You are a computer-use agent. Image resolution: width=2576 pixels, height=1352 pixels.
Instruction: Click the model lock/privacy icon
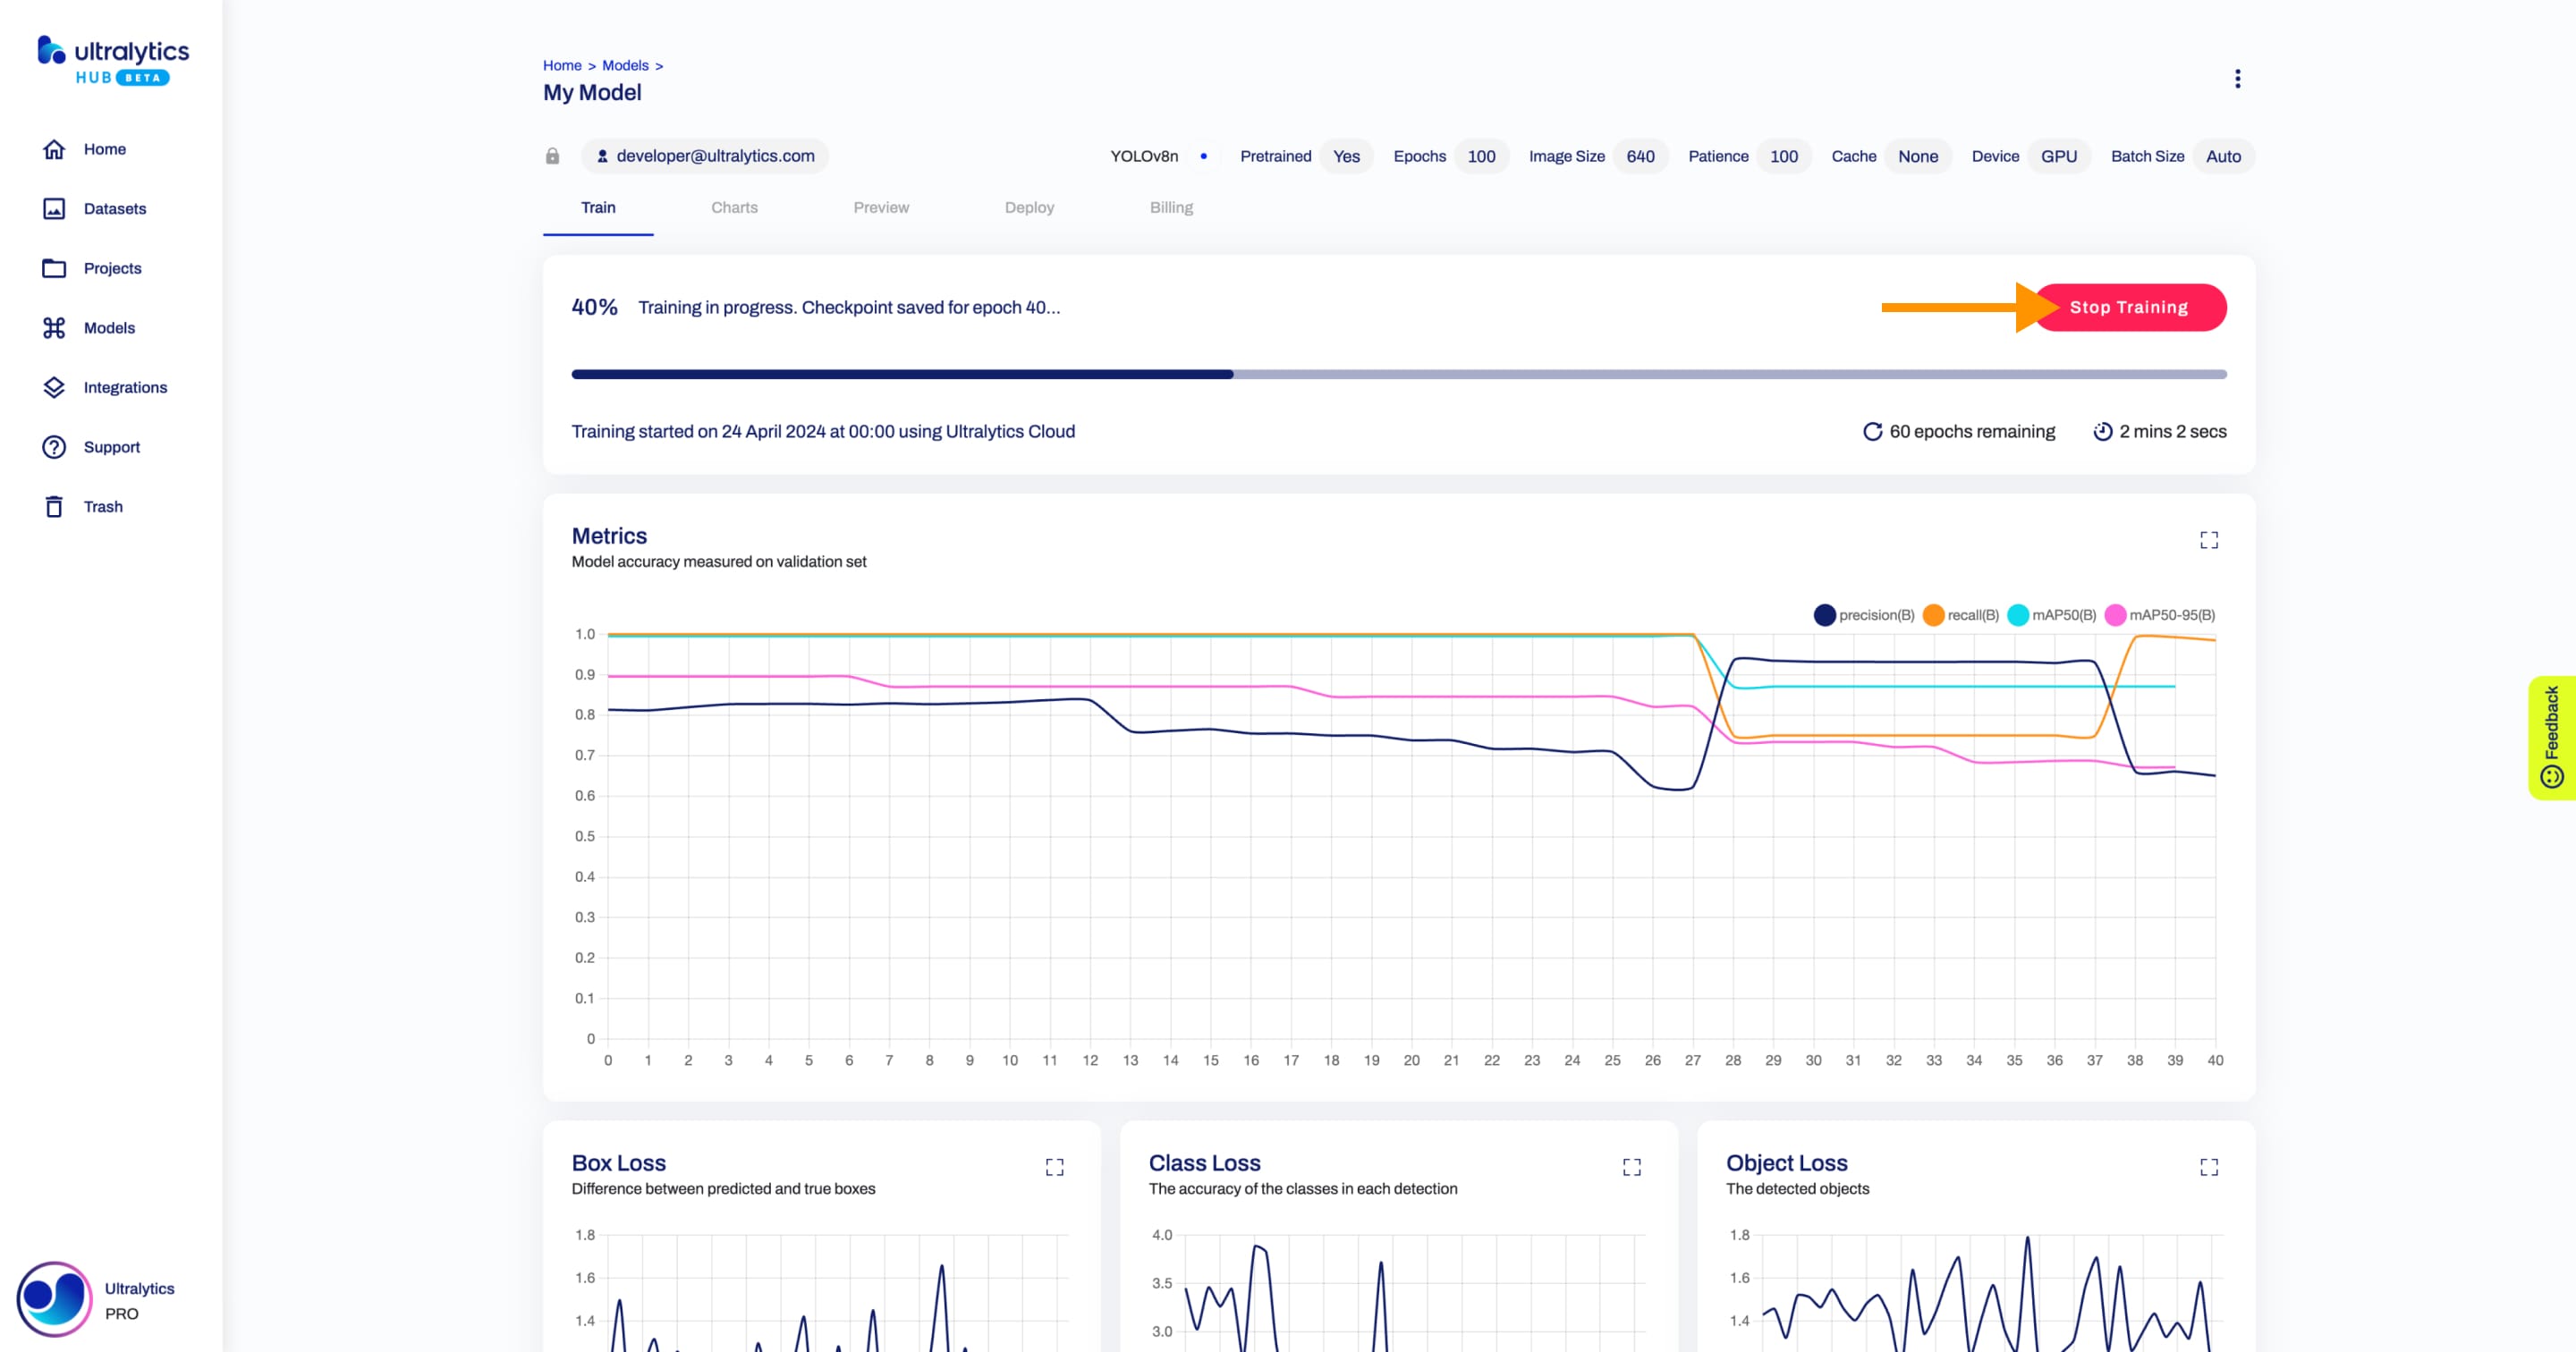pyautogui.click(x=552, y=155)
